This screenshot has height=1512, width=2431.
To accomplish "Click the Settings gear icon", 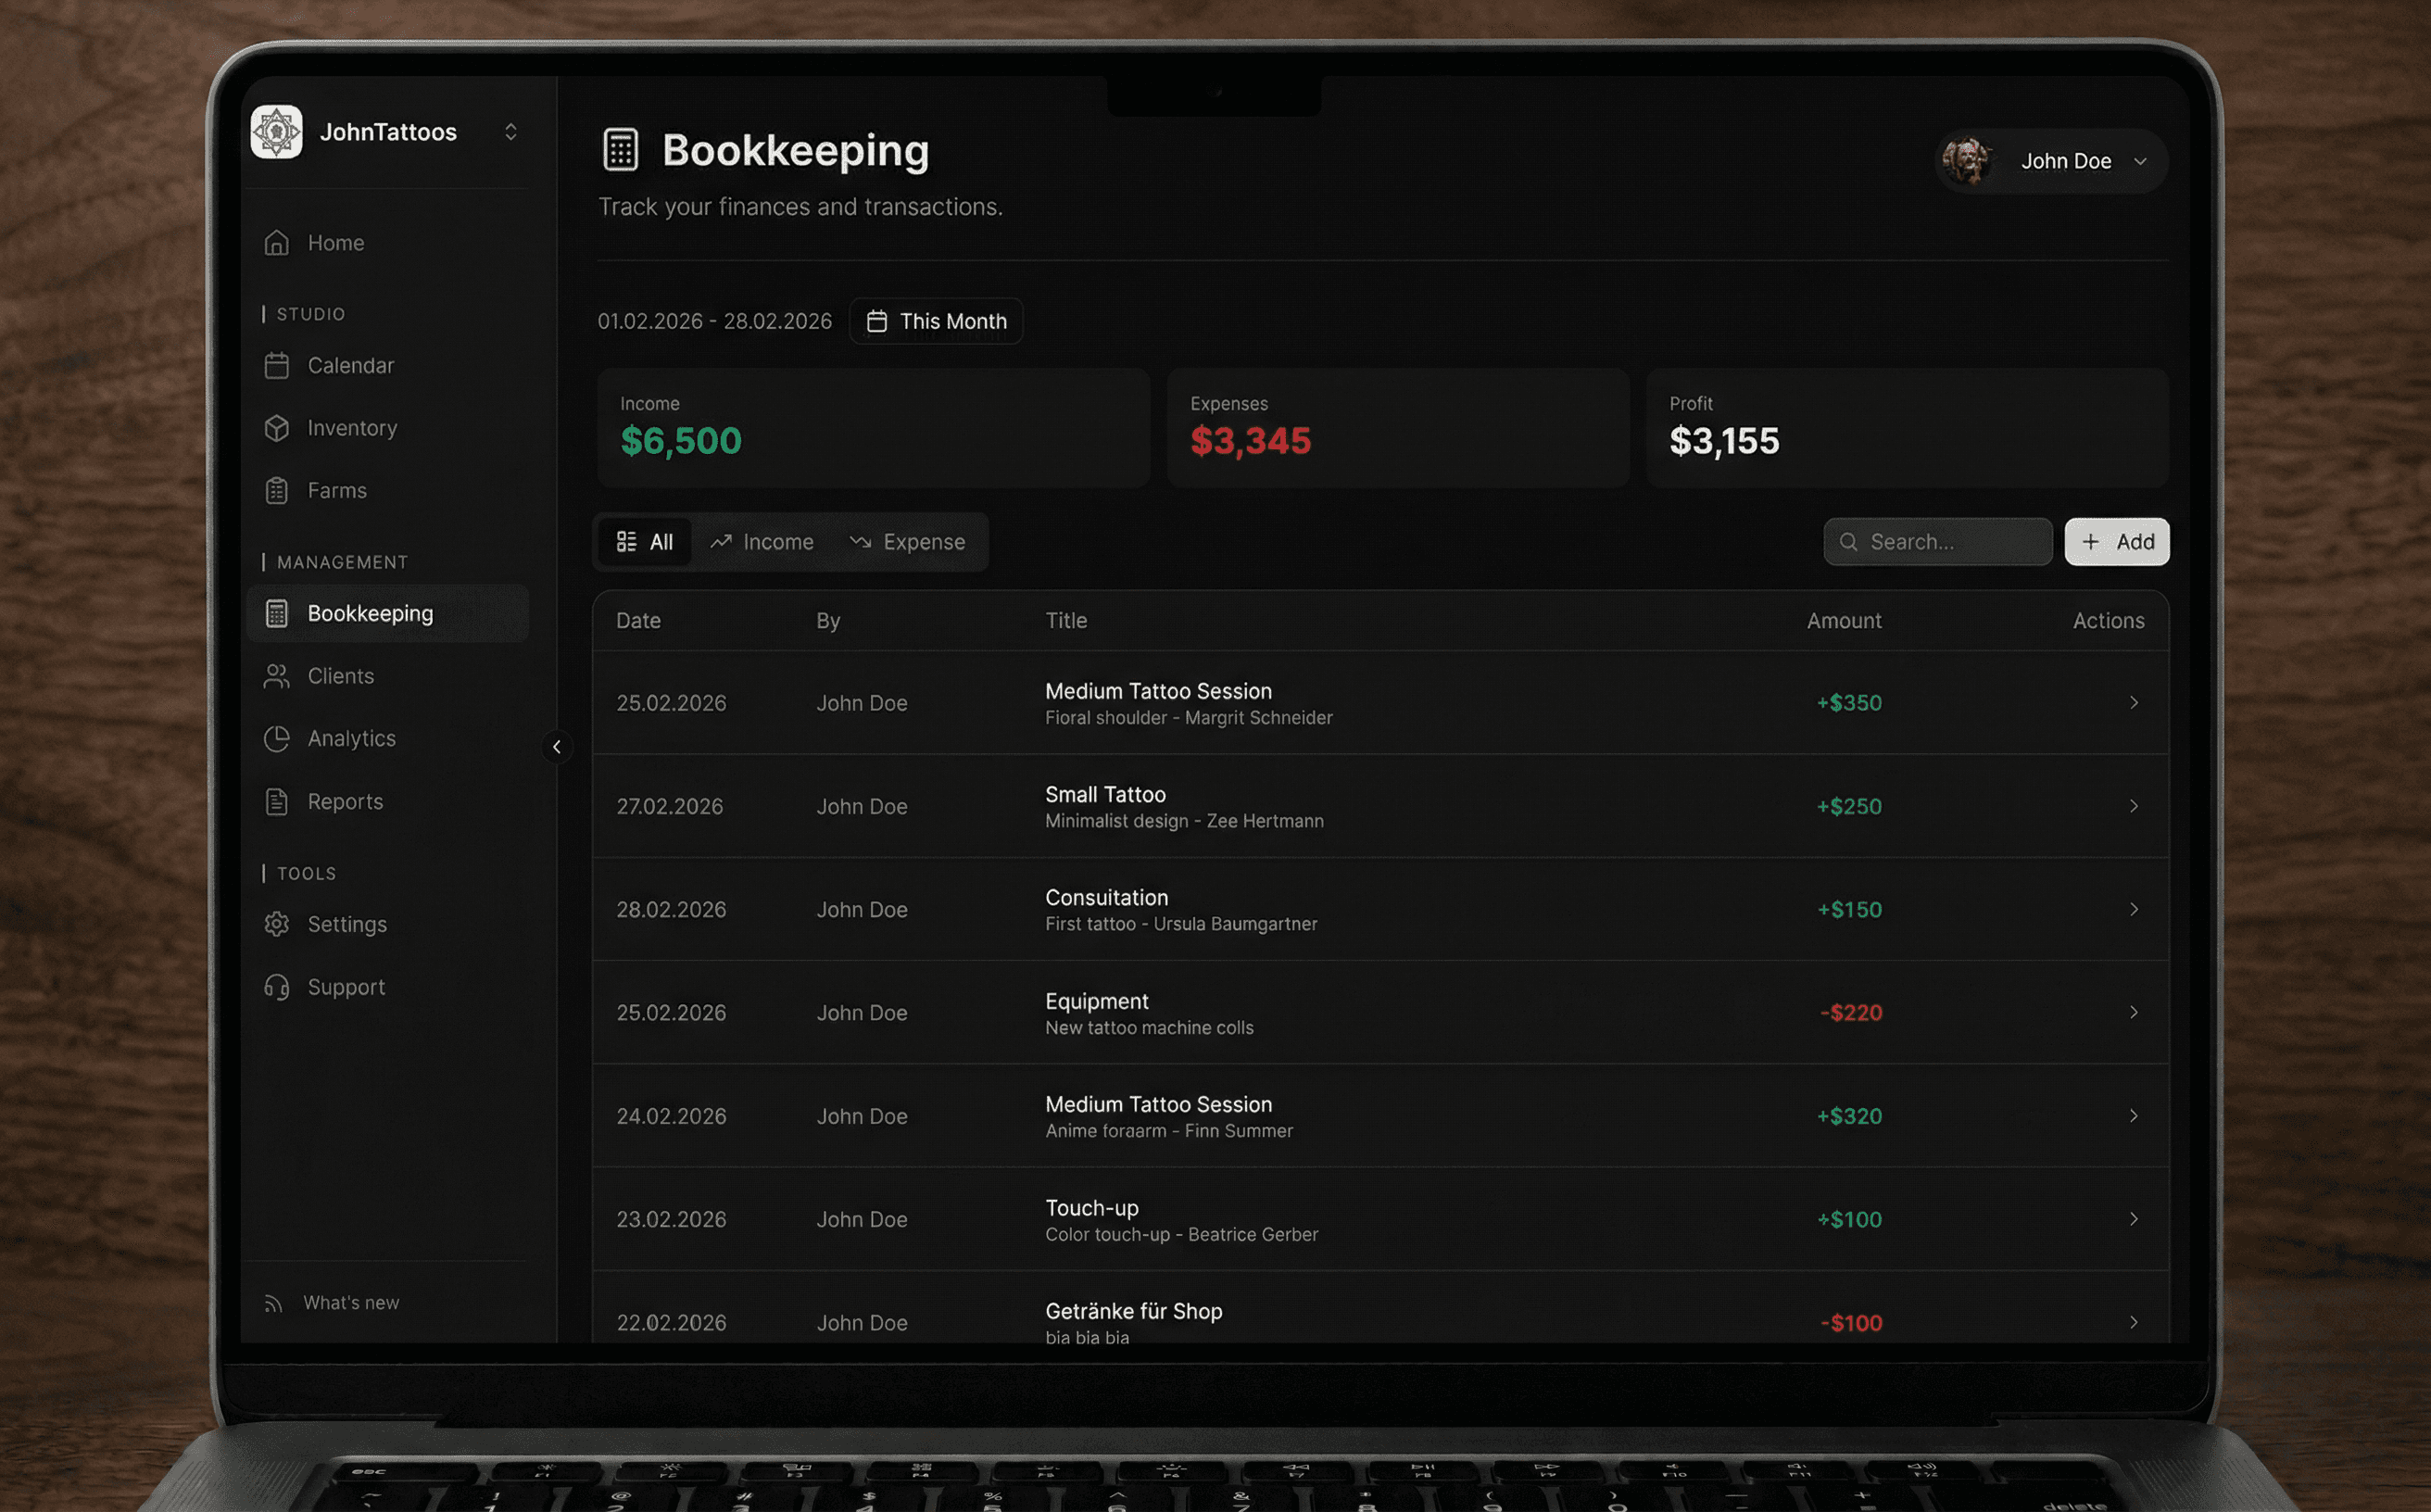I will (277, 924).
